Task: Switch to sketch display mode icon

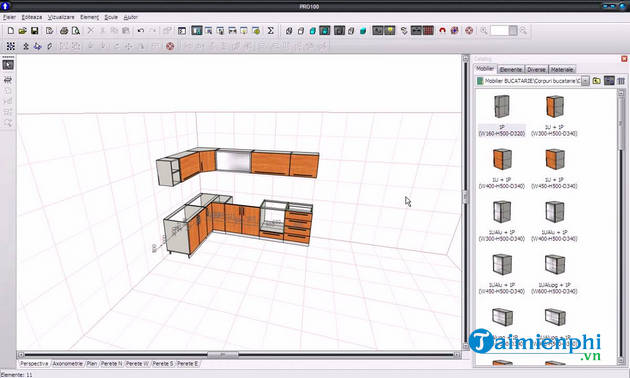Action: pos(301,31)
